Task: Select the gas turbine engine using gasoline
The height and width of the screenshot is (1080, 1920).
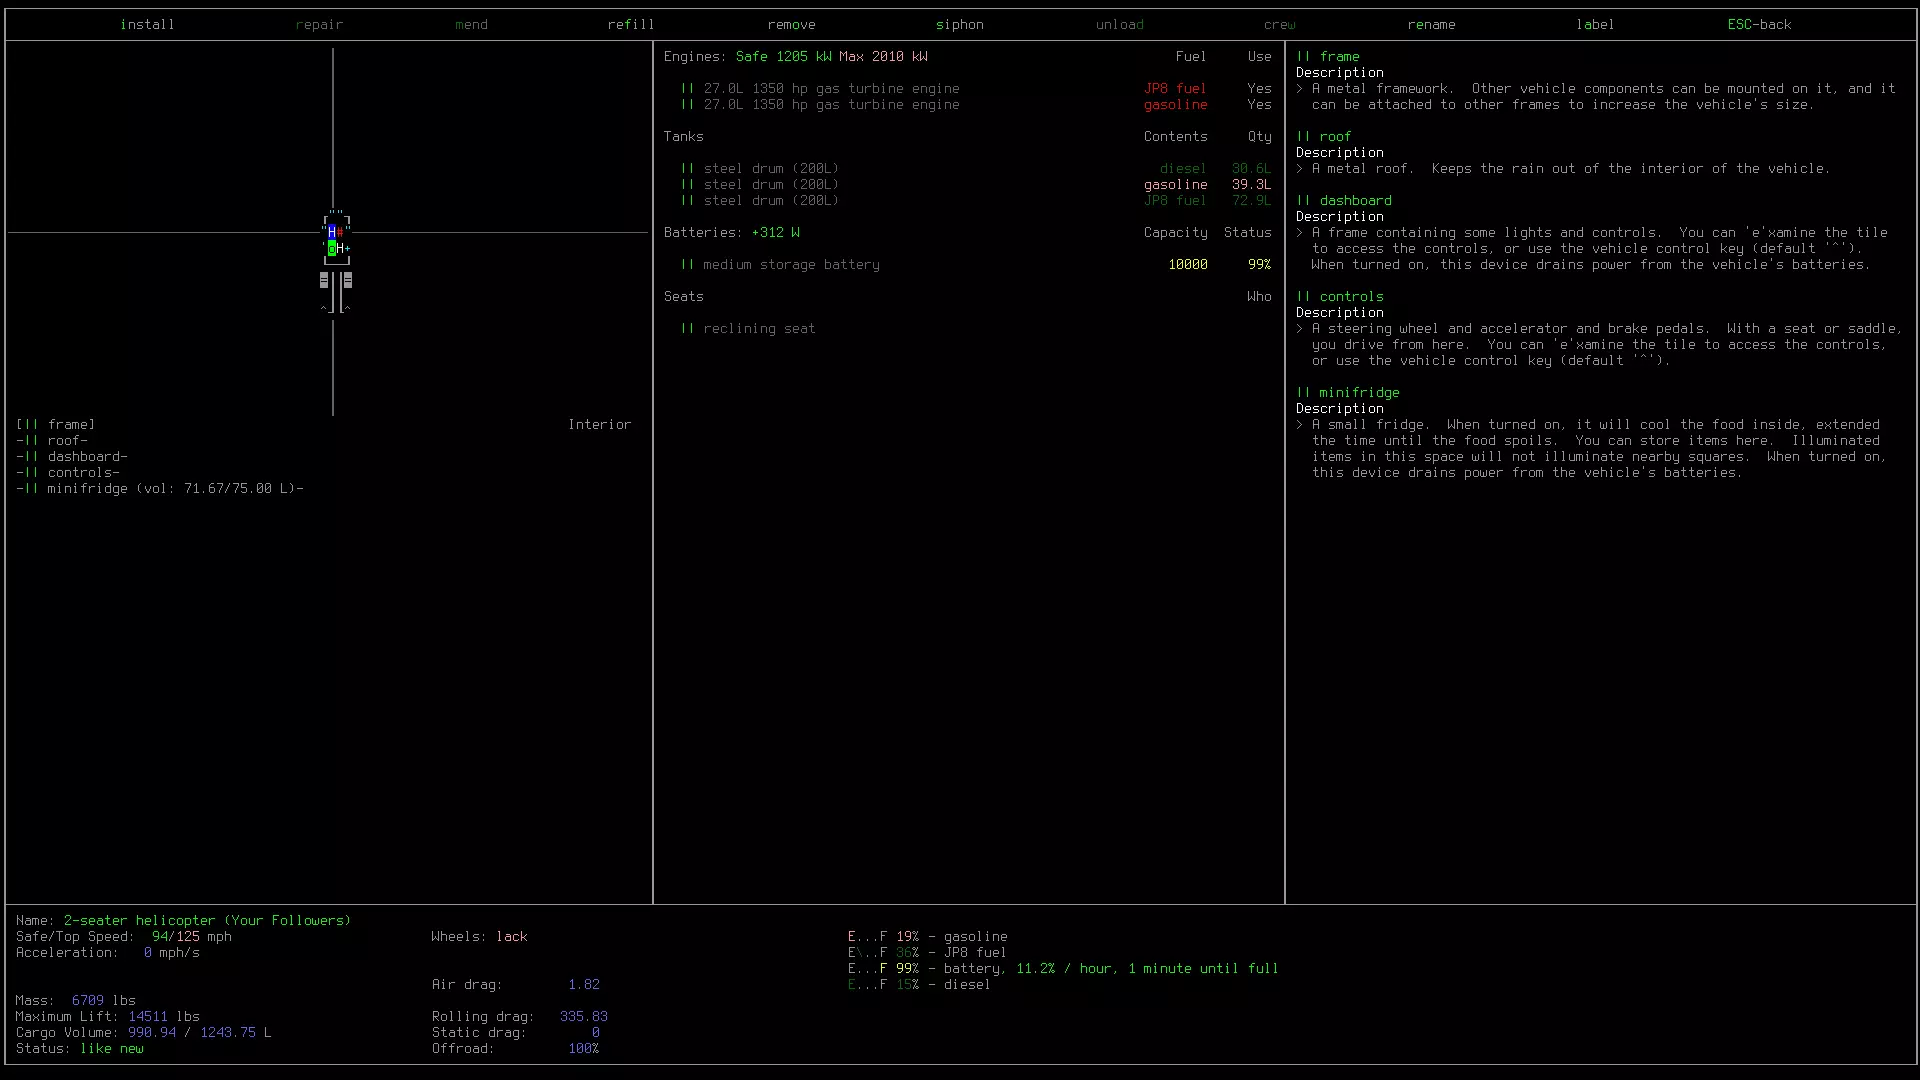Action: click(975, 104)
